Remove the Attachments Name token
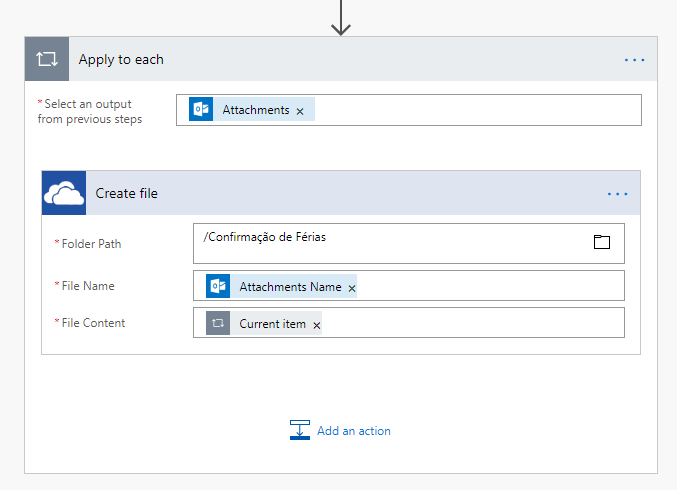677x490 pixels. click(352, 288)
